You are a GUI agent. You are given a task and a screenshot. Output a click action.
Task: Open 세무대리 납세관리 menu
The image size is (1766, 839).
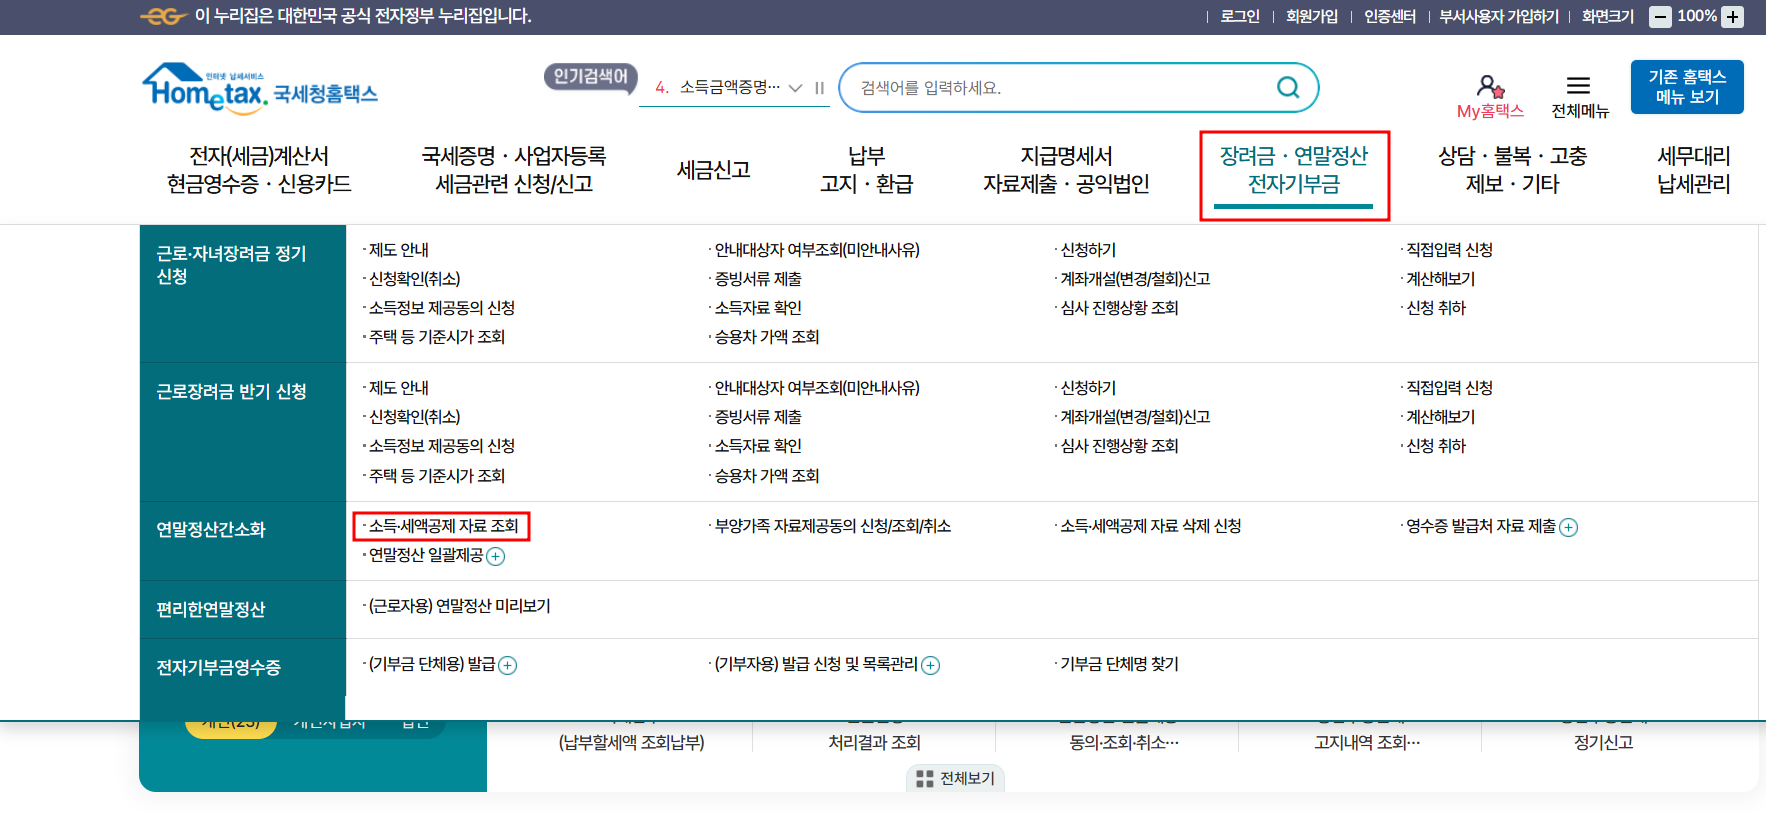pyautogui.click(x=1693, y=170)
